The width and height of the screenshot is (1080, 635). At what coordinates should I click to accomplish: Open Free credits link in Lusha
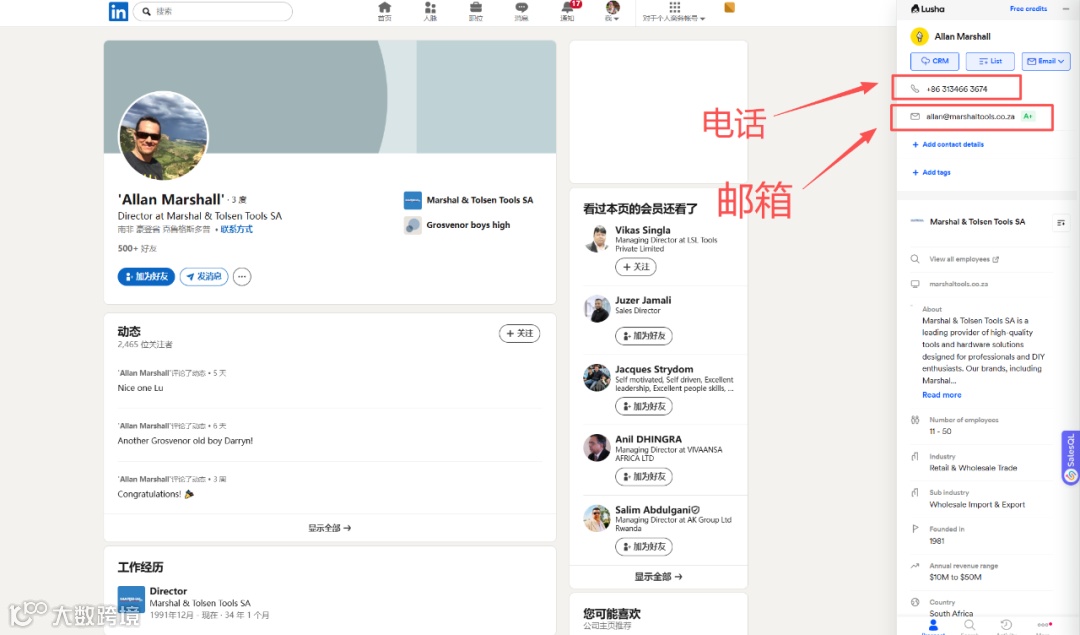1028,9
